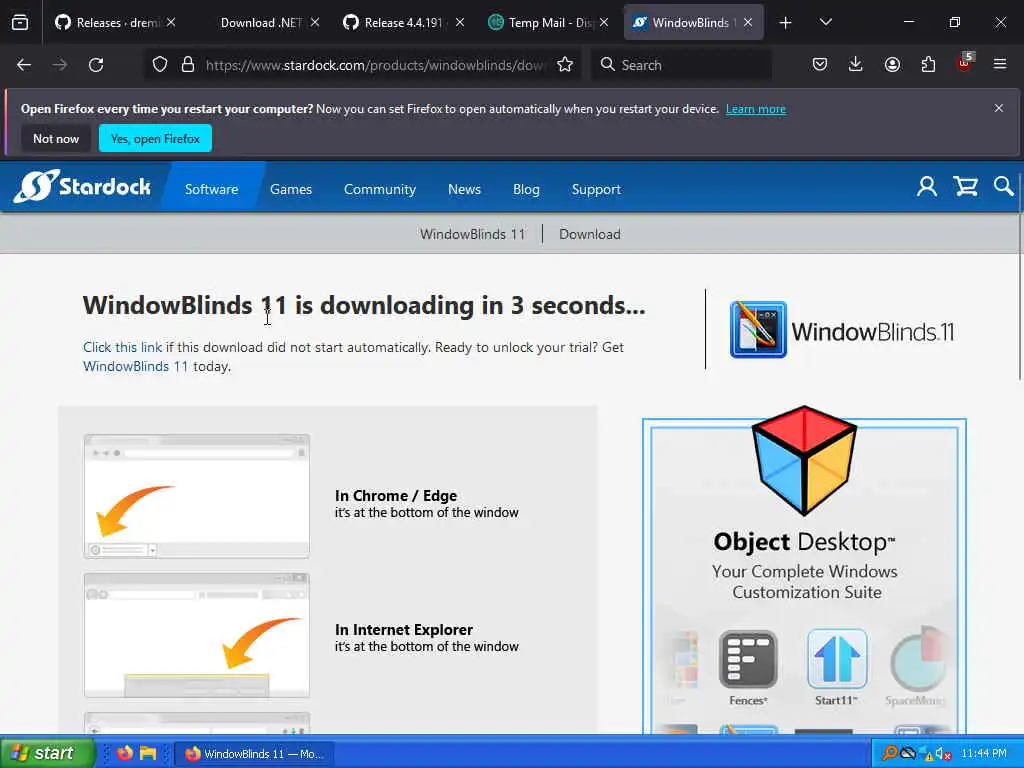This screenshot has width=1024, height=768.
Task: Click volume muted tray icon
Action: pos(943,754)
